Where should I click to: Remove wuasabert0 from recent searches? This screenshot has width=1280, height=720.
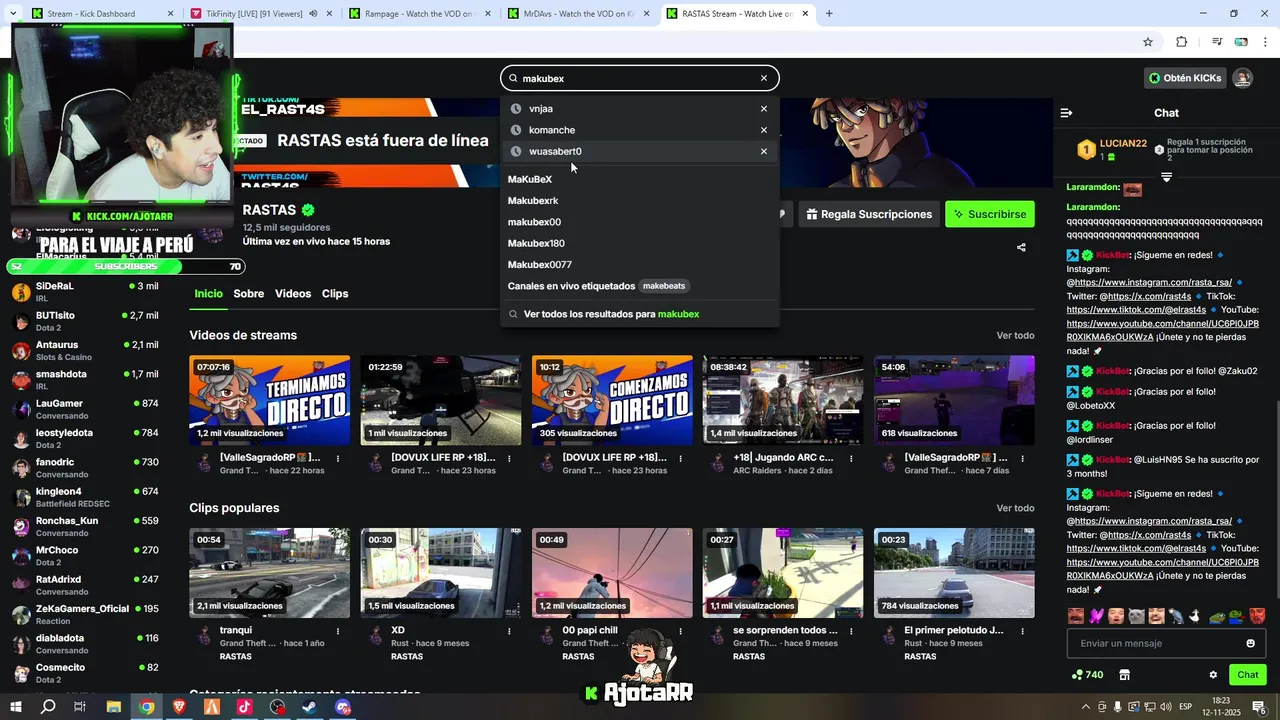click(x=764, y=152)
